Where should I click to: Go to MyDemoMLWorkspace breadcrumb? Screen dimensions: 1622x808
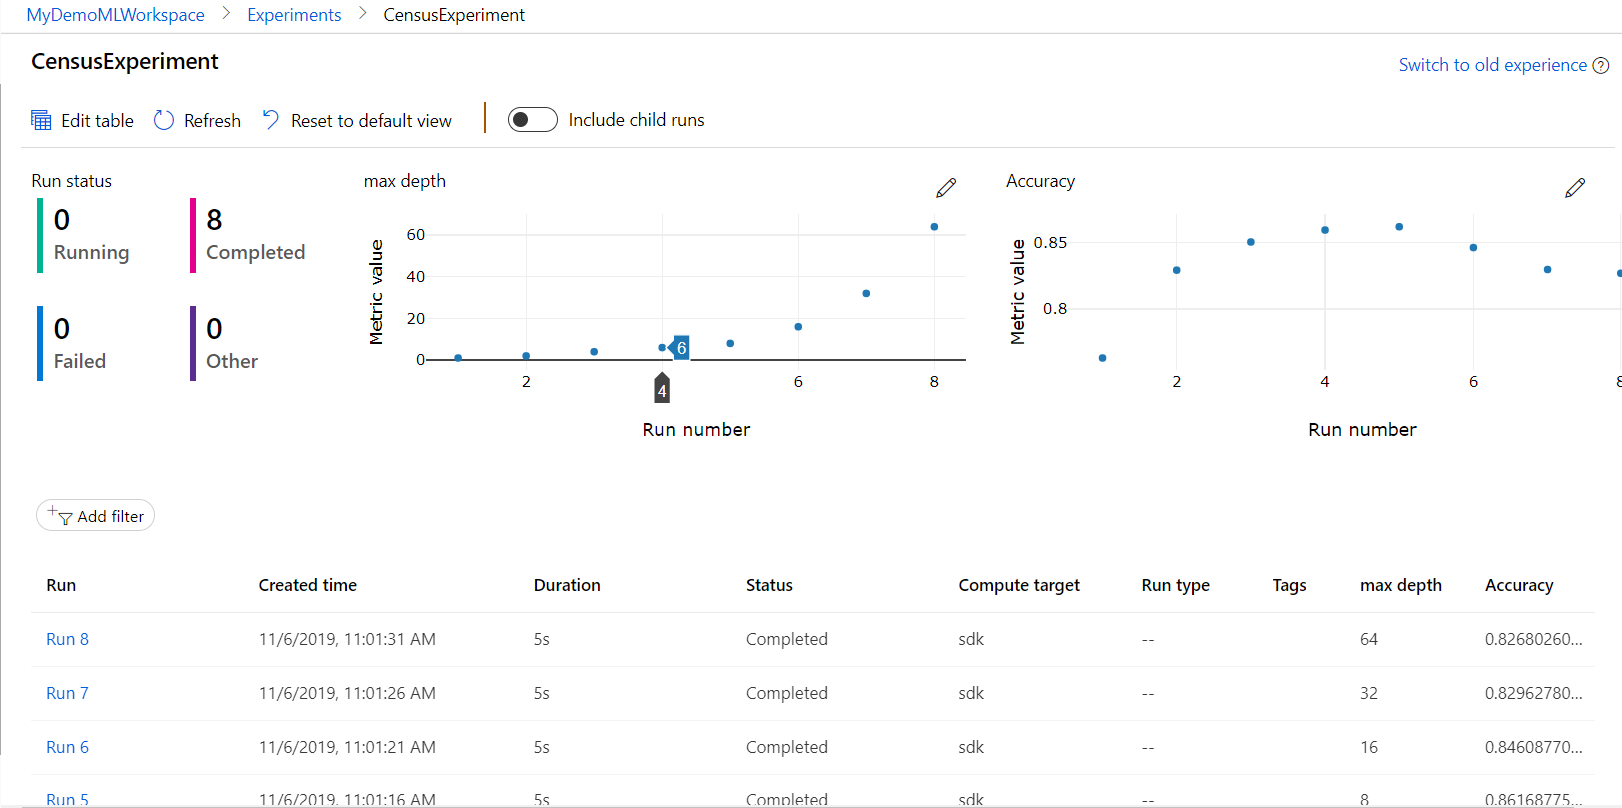[x=115, y=15]
